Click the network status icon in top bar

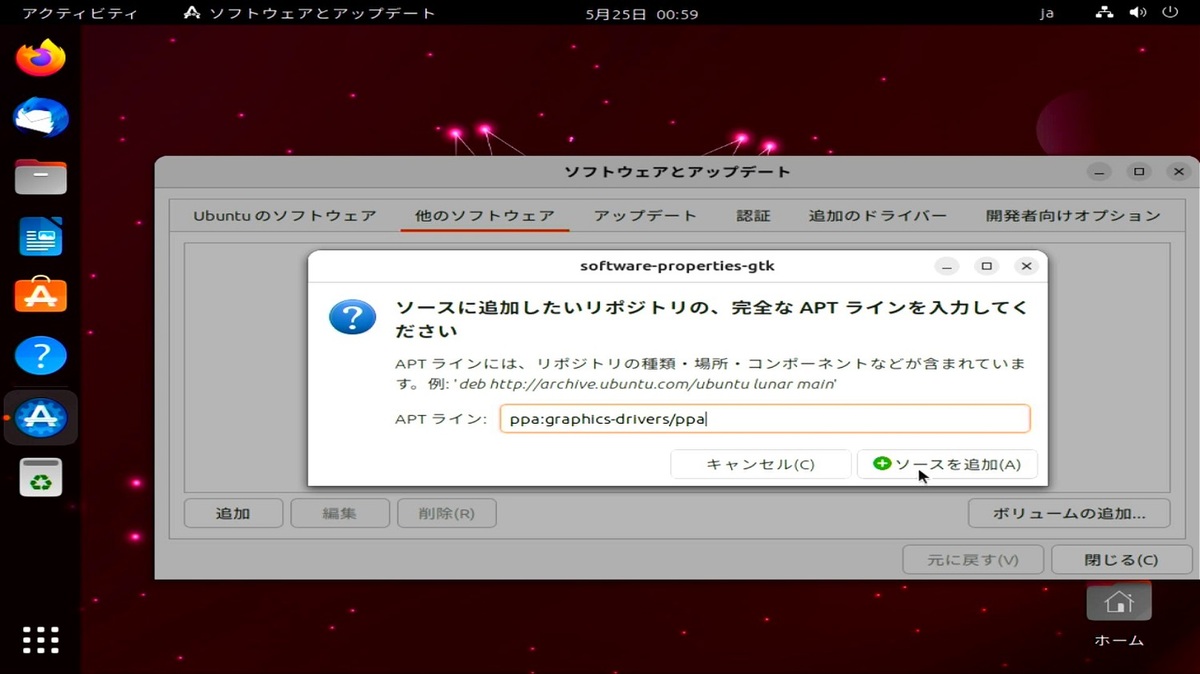point(1104,14)
